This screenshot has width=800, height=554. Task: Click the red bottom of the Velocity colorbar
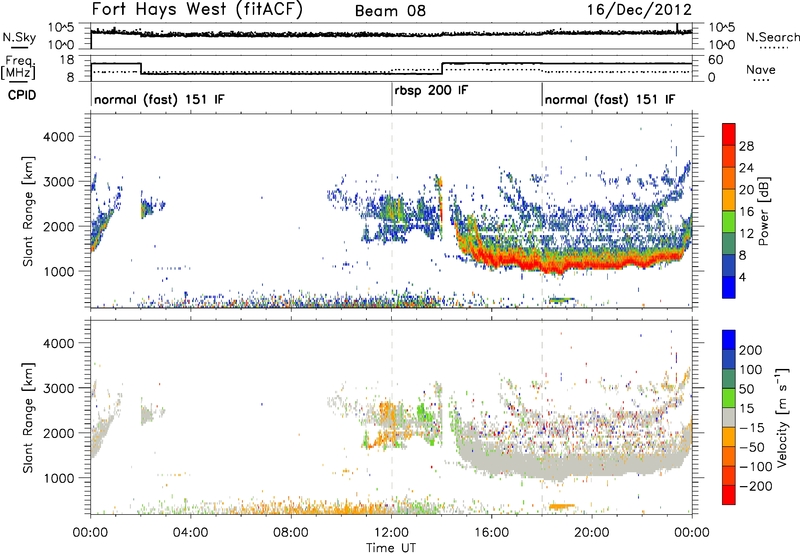[x=729, y=494]
